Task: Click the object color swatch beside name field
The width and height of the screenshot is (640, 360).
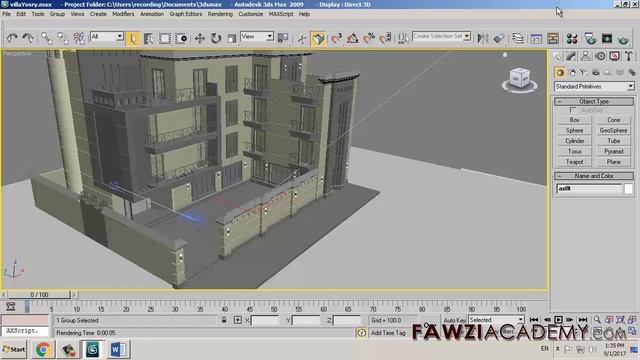Action: point(629,189)
